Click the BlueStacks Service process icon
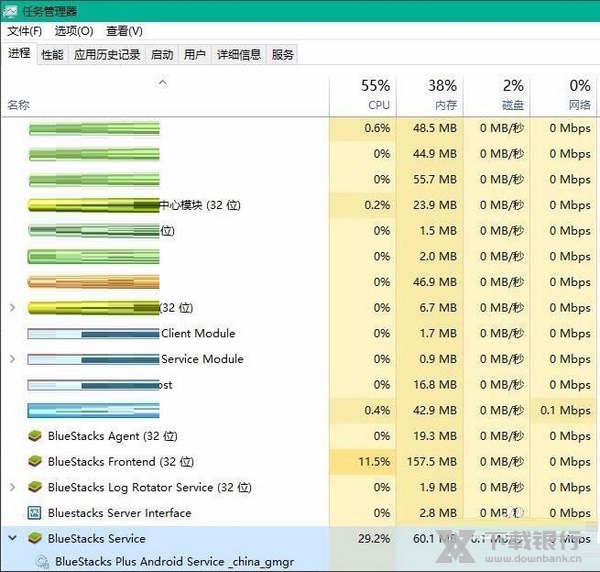 (36, 539)
